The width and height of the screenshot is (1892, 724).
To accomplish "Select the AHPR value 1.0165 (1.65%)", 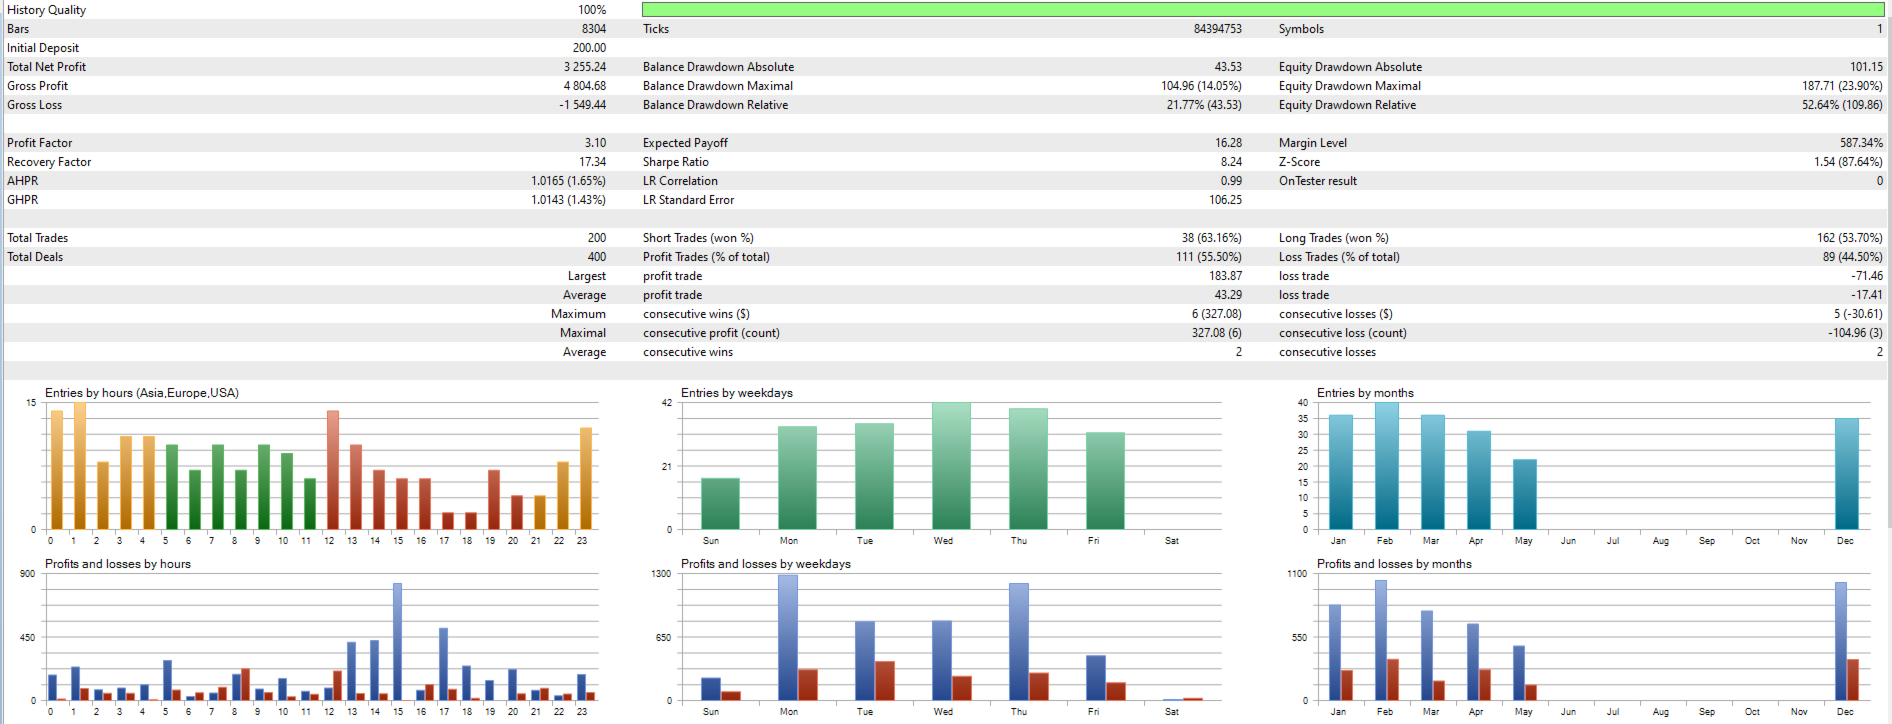I will [568, 181].
